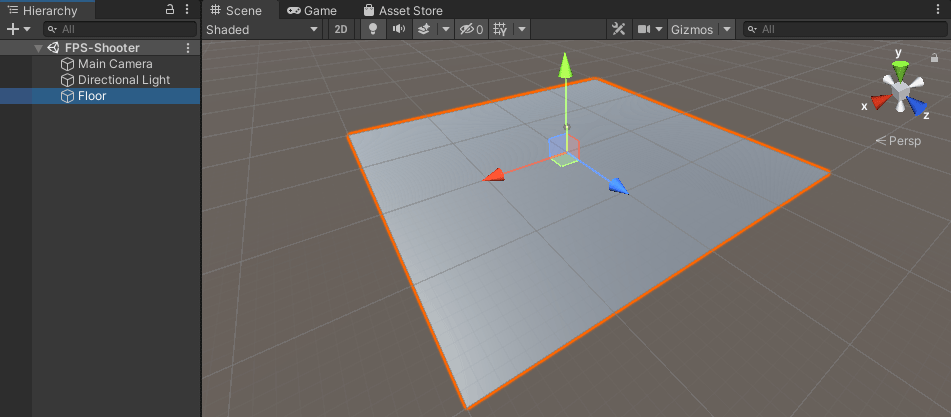The image size is (951, 417).
Task: Switch to the Game tab
Action: (312, 10)
